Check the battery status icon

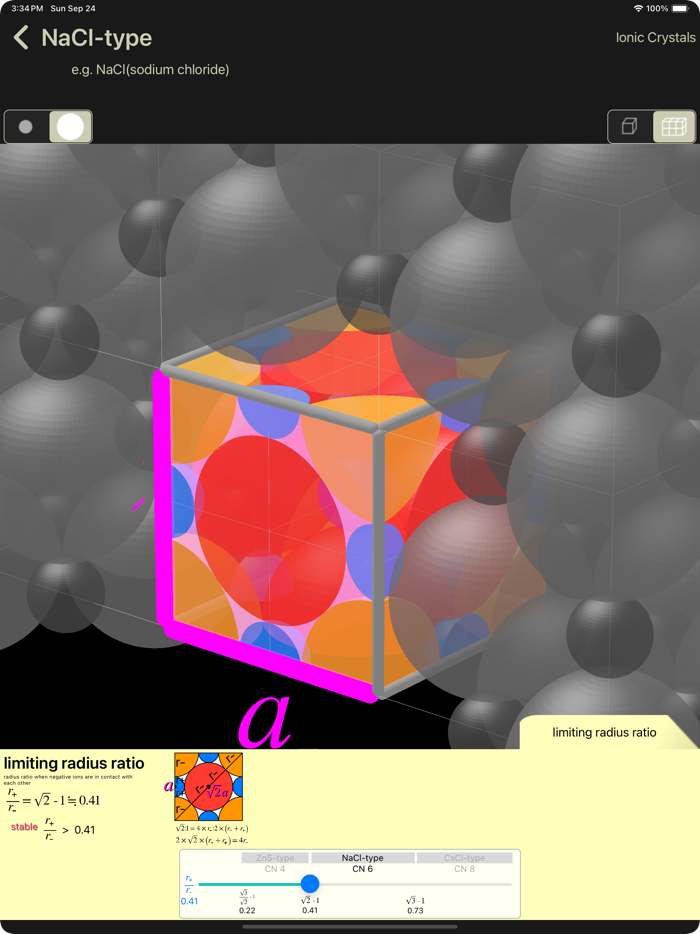point(681,8)
